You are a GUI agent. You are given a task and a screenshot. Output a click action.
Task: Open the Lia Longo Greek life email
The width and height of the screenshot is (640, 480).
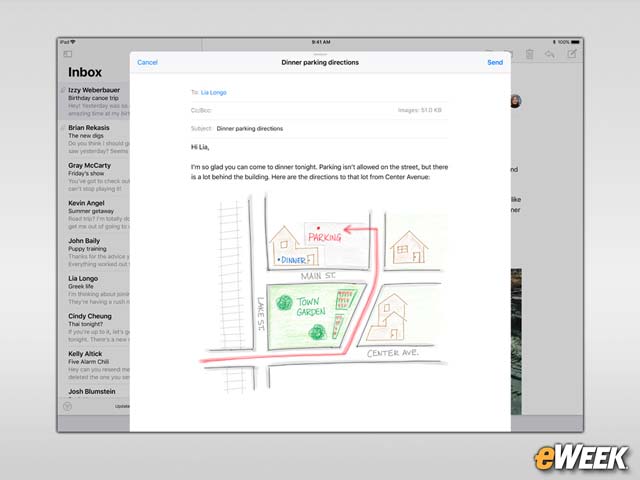(95, 290)
